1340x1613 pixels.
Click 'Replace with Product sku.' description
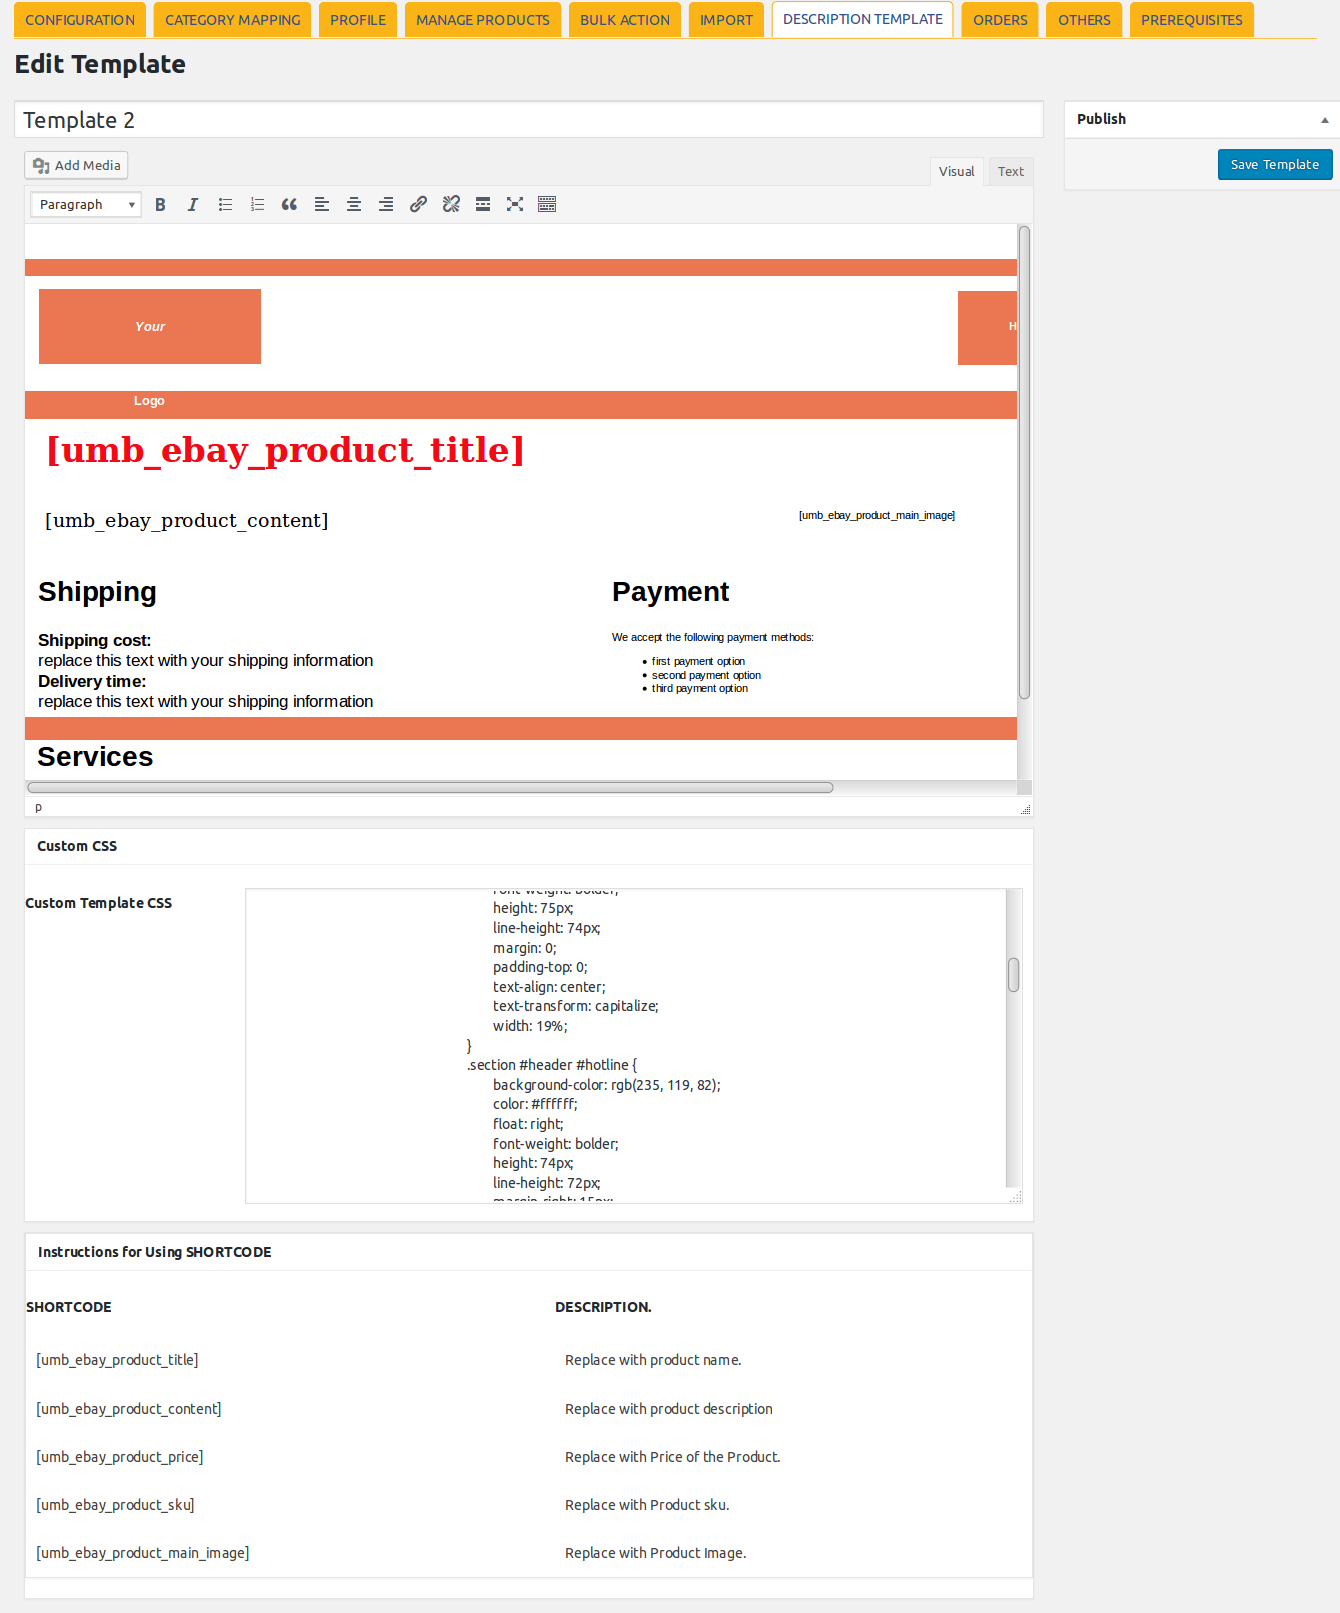(x=647, y=1505)
